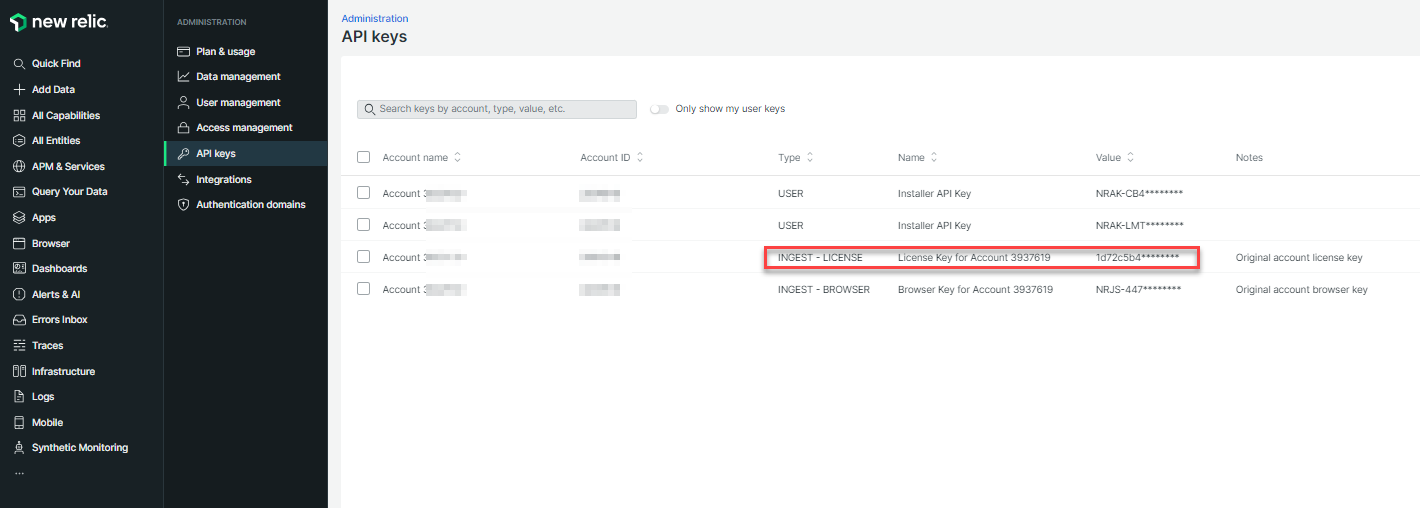Image resolution: width=1420 pixels, height=508 pixels.
Task: Check the INGEST - BROWSER row checkbox
Action: (x=363, y=289)
